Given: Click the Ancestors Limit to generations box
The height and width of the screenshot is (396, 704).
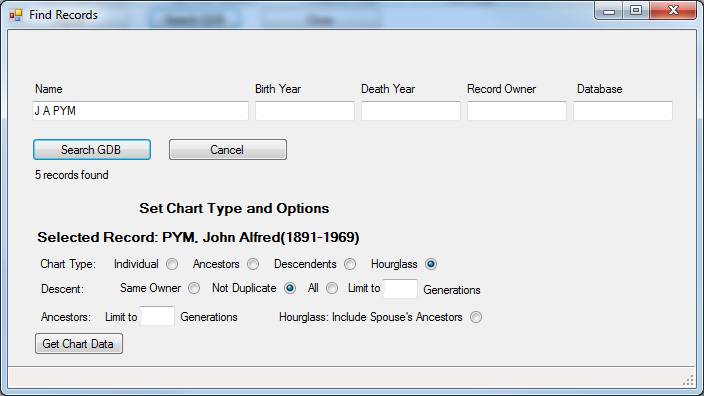Looking at the screenshot, I should 157,317.
